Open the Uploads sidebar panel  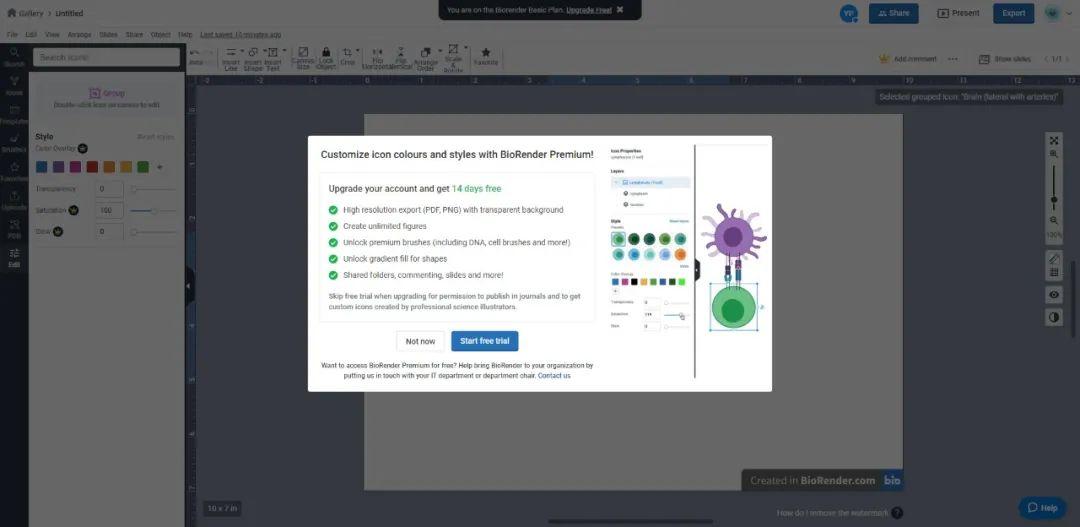[x=14, y=201]
